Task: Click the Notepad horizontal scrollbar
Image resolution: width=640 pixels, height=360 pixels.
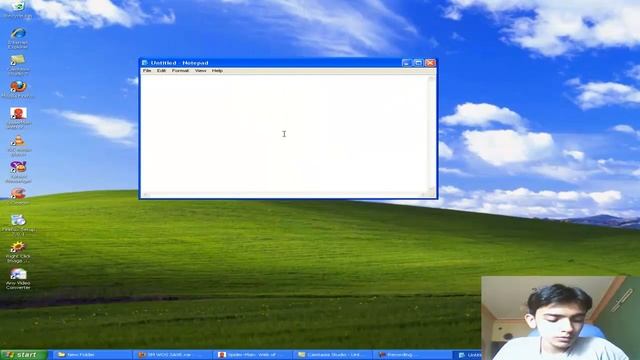Action: click(284, 195)
